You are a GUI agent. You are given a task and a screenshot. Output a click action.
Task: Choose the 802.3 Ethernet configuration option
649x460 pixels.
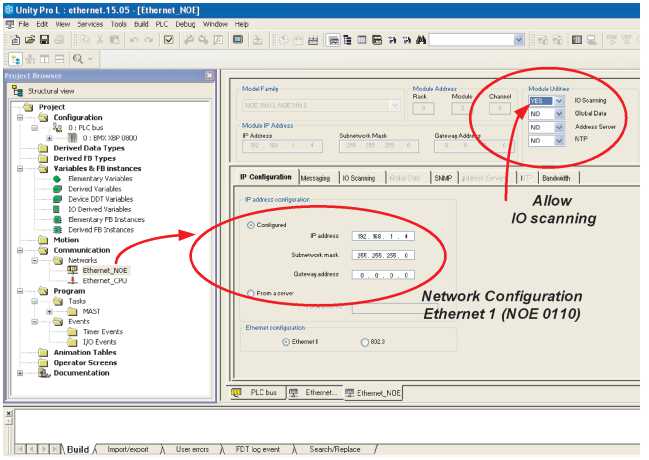pyautogui.click(x=364, y=342)
